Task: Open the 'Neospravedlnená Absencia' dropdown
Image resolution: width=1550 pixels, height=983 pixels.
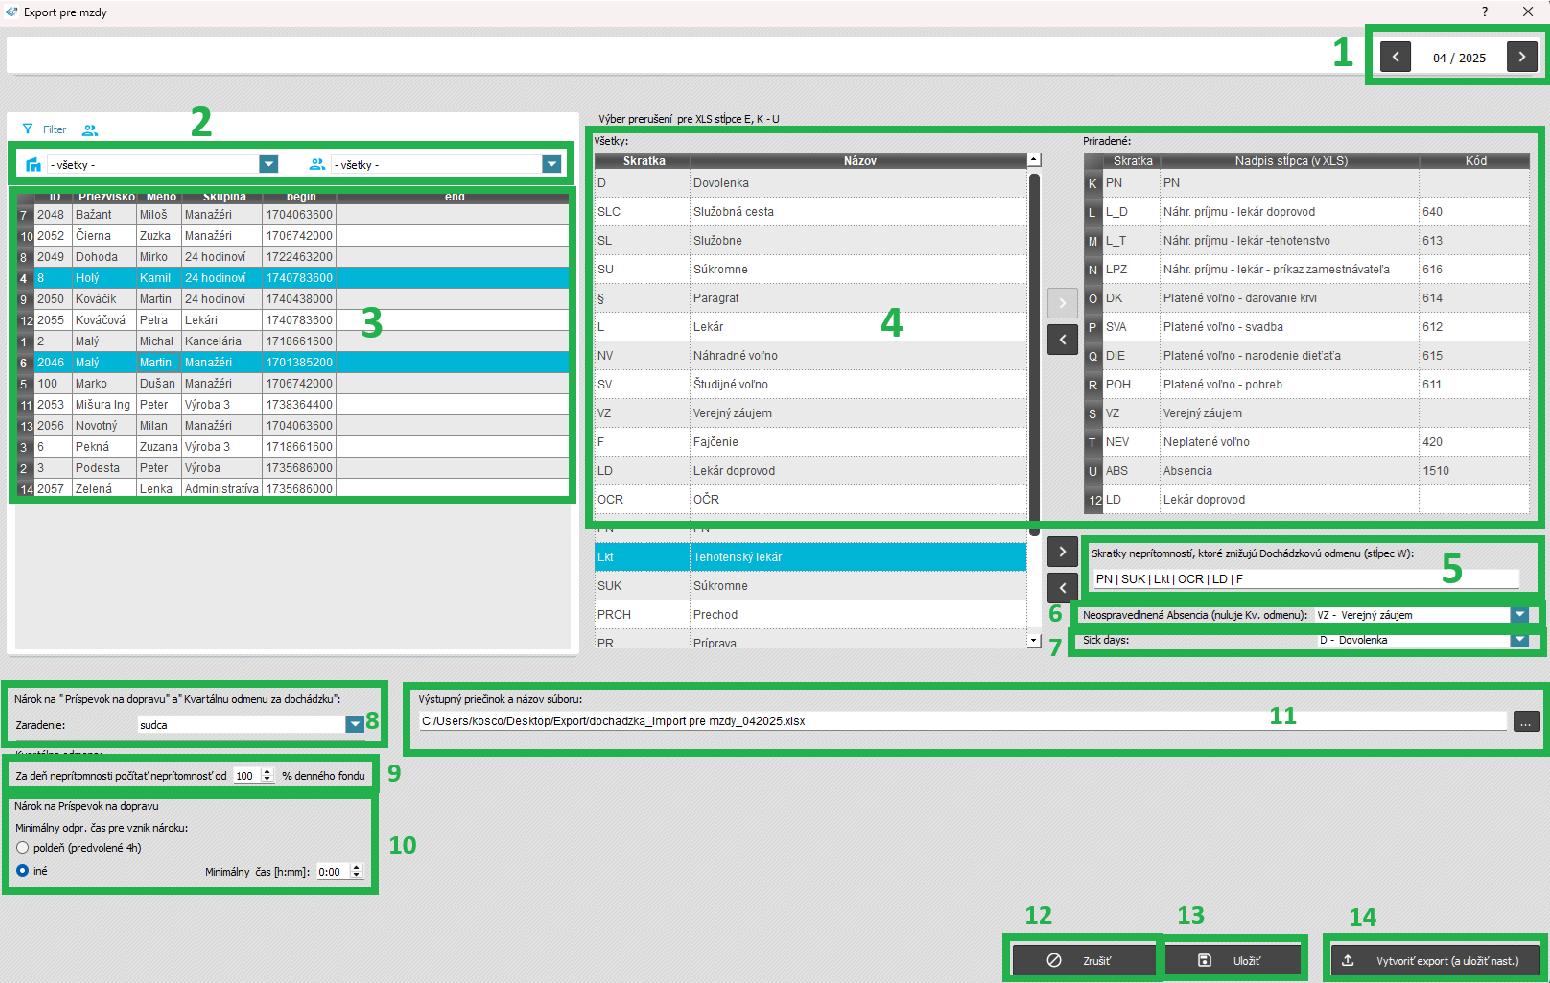Action: pyautogui.click(x=1520, y=615)
